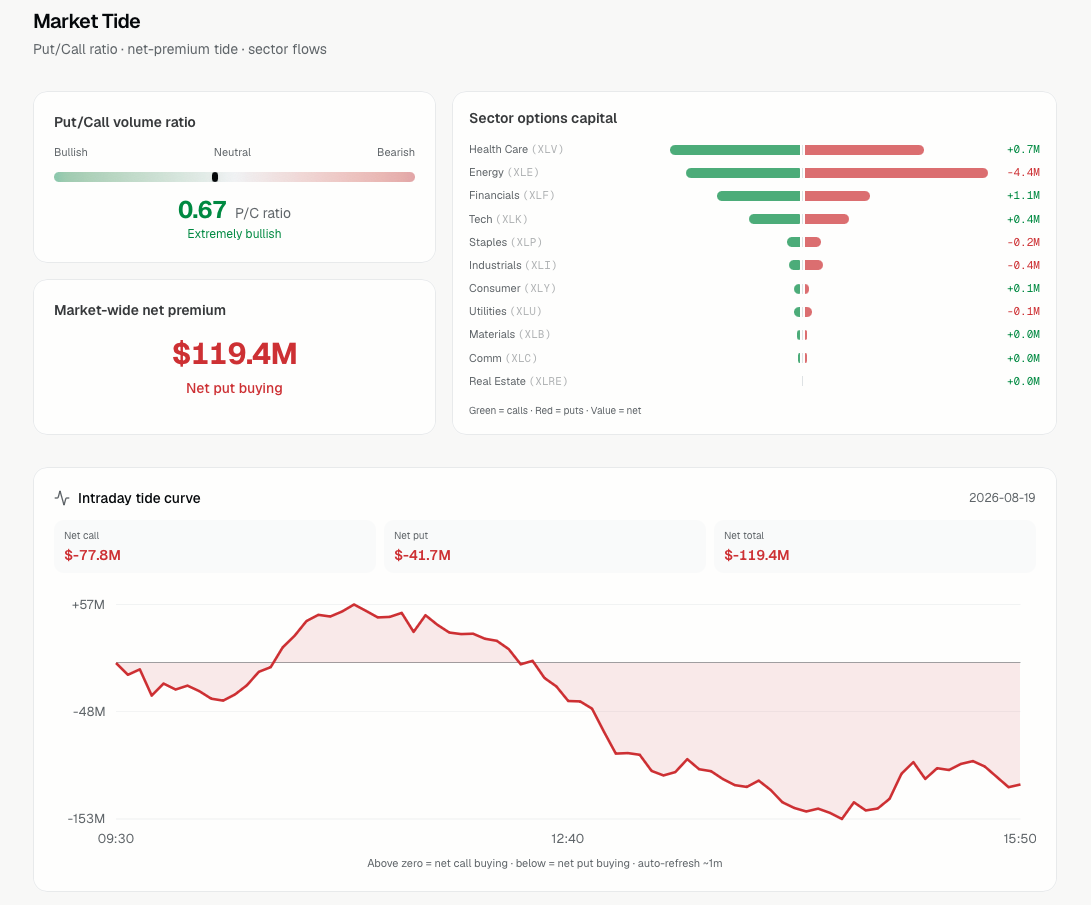Click the Energy net value -4.4M
1091x905 pixels.
point(1024,173)
